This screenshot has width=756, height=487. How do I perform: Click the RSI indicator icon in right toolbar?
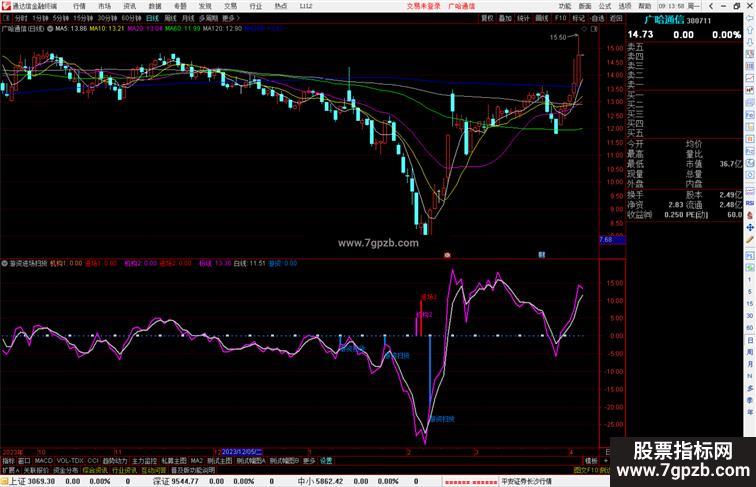(750, 203)
